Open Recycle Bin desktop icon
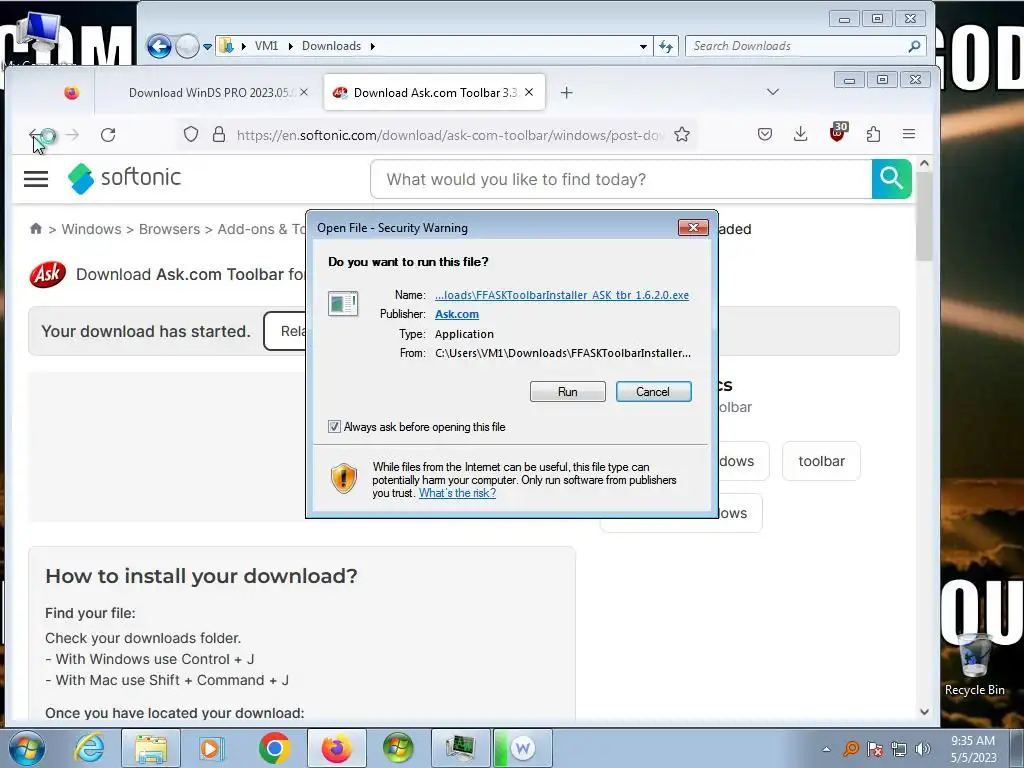 (x=974, y=664)
